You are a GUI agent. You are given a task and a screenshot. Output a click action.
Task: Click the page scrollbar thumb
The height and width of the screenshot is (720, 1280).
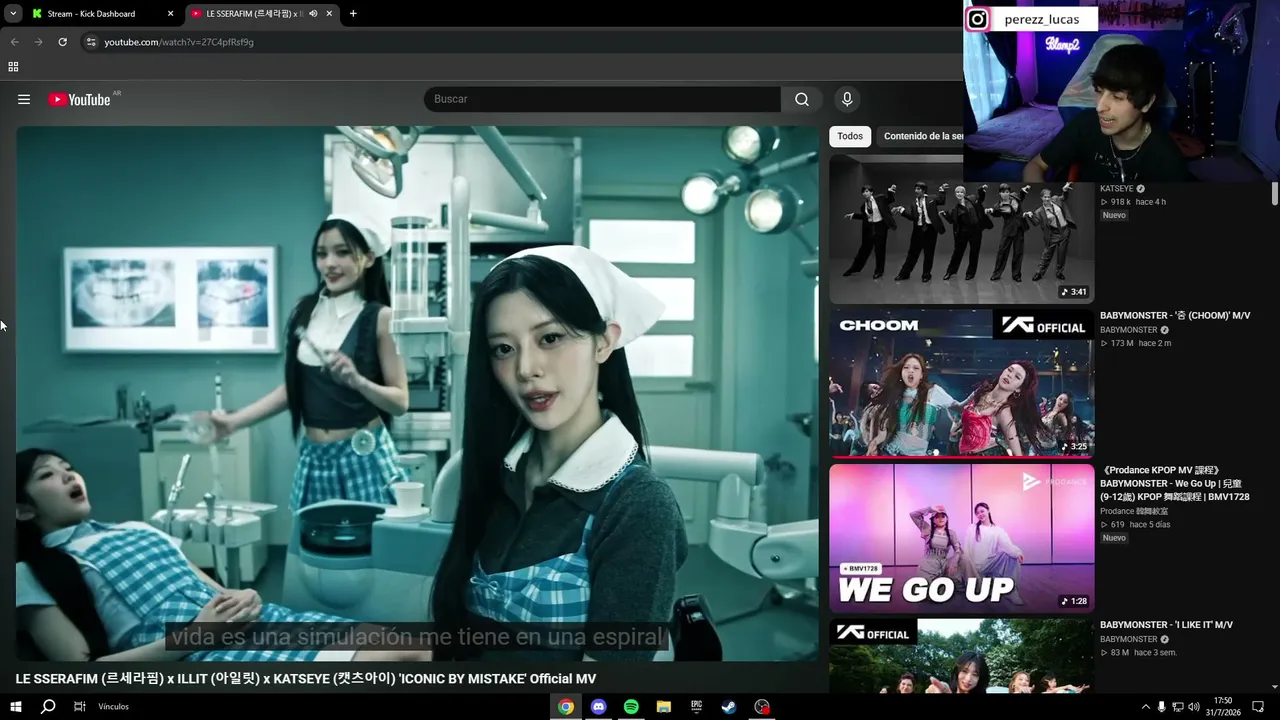tap(1275, 194)
